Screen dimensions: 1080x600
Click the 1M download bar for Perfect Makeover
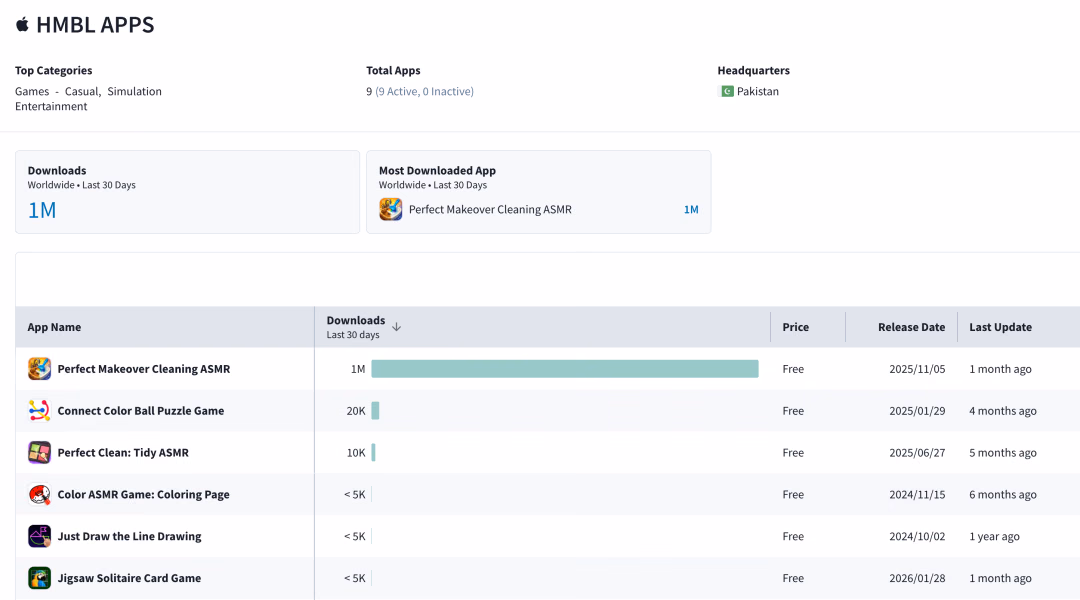tap(565, 369)
